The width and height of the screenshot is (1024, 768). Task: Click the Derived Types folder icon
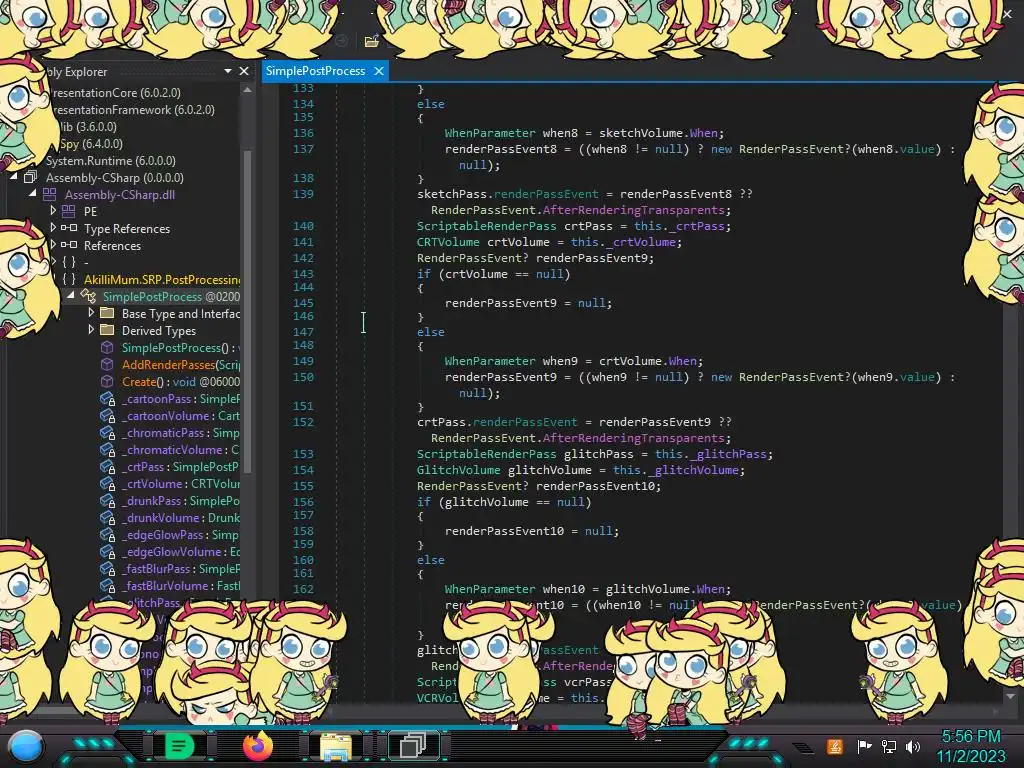click(x=107, y=330)
